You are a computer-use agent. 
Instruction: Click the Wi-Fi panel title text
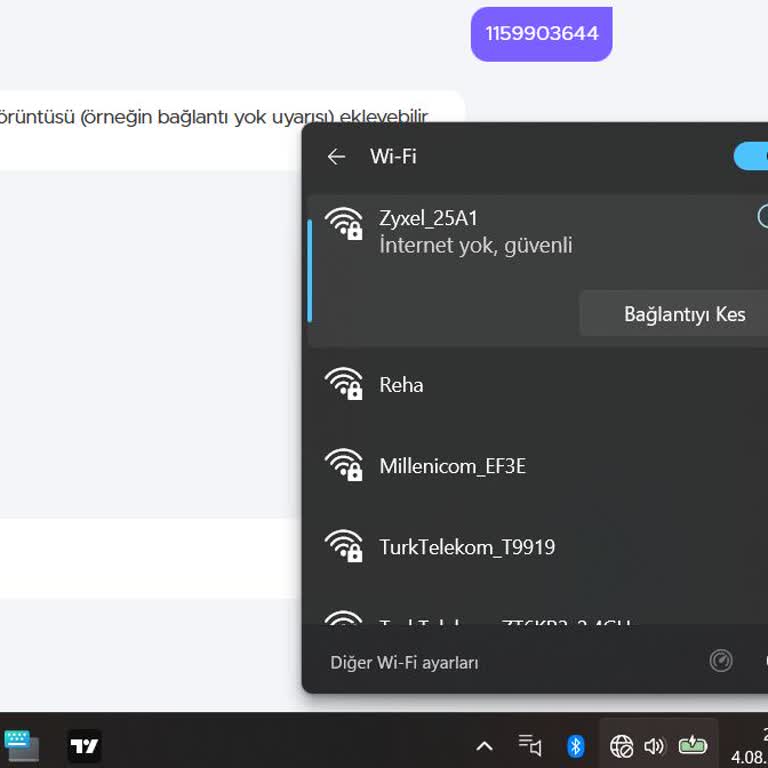pyautogui.click(x=393, y=157)
